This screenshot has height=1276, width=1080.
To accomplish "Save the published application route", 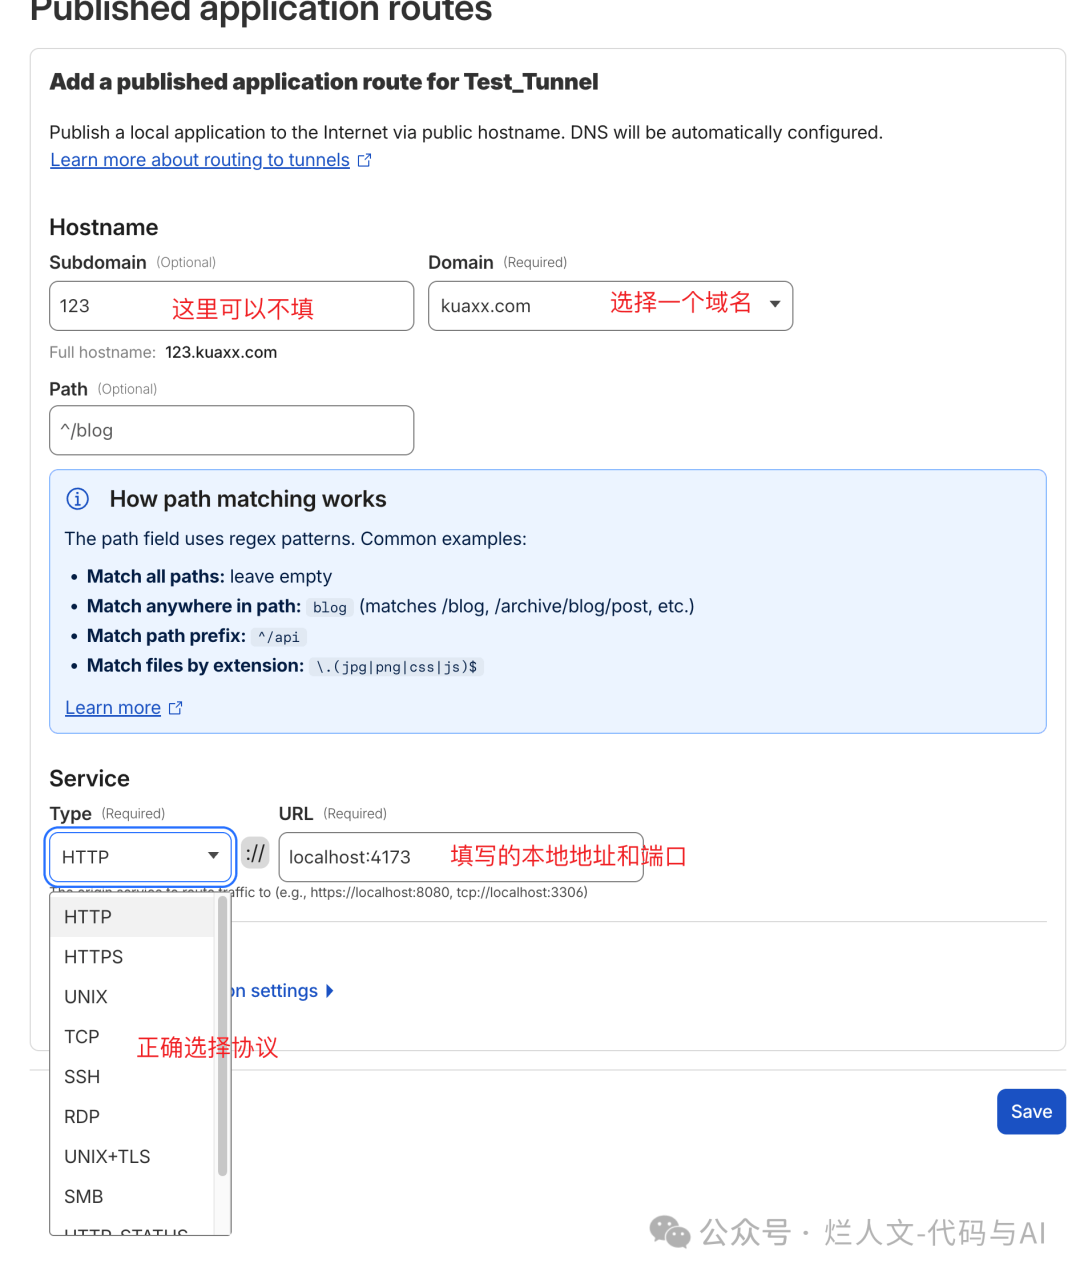I will (x=1031, y=1112).
